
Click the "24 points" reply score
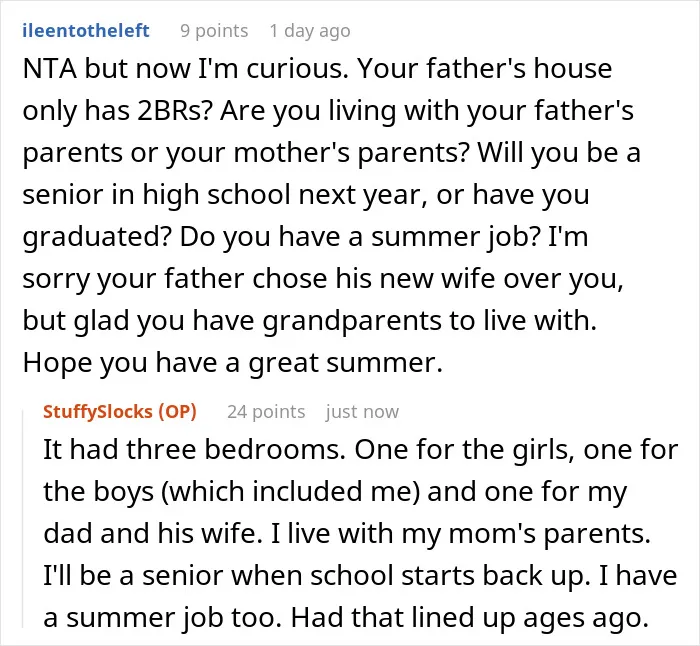266,412
